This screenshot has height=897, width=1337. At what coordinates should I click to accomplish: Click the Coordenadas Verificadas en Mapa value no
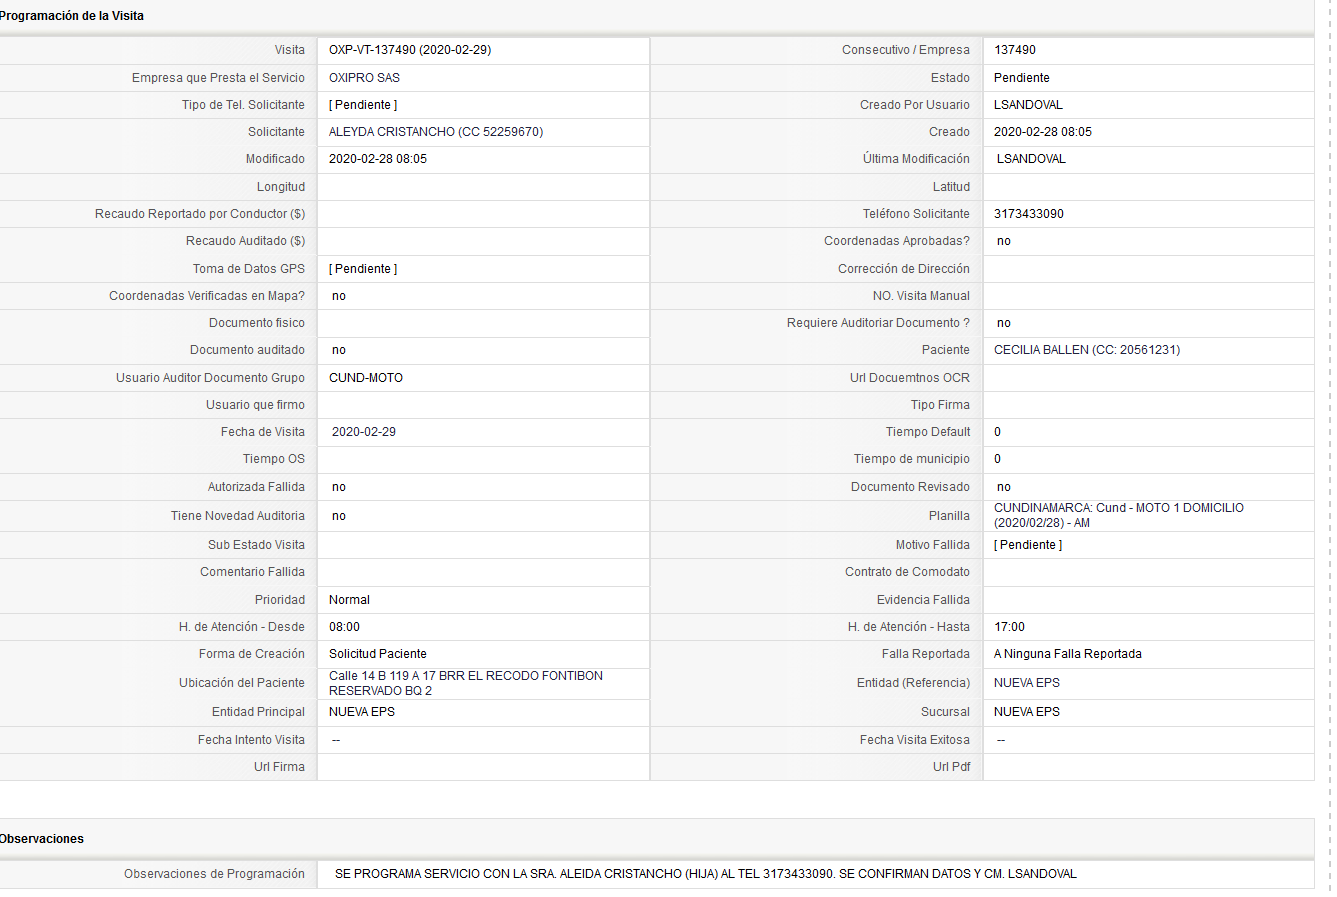click(x=339, y=296)
